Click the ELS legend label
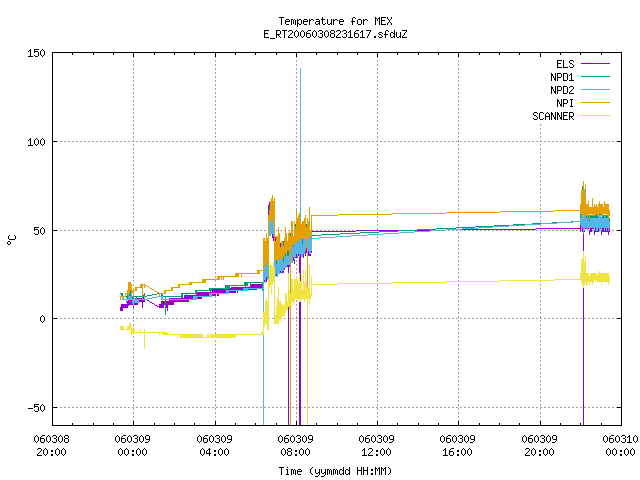This screenshot has width=640, height=480. [x=565, y=64]
